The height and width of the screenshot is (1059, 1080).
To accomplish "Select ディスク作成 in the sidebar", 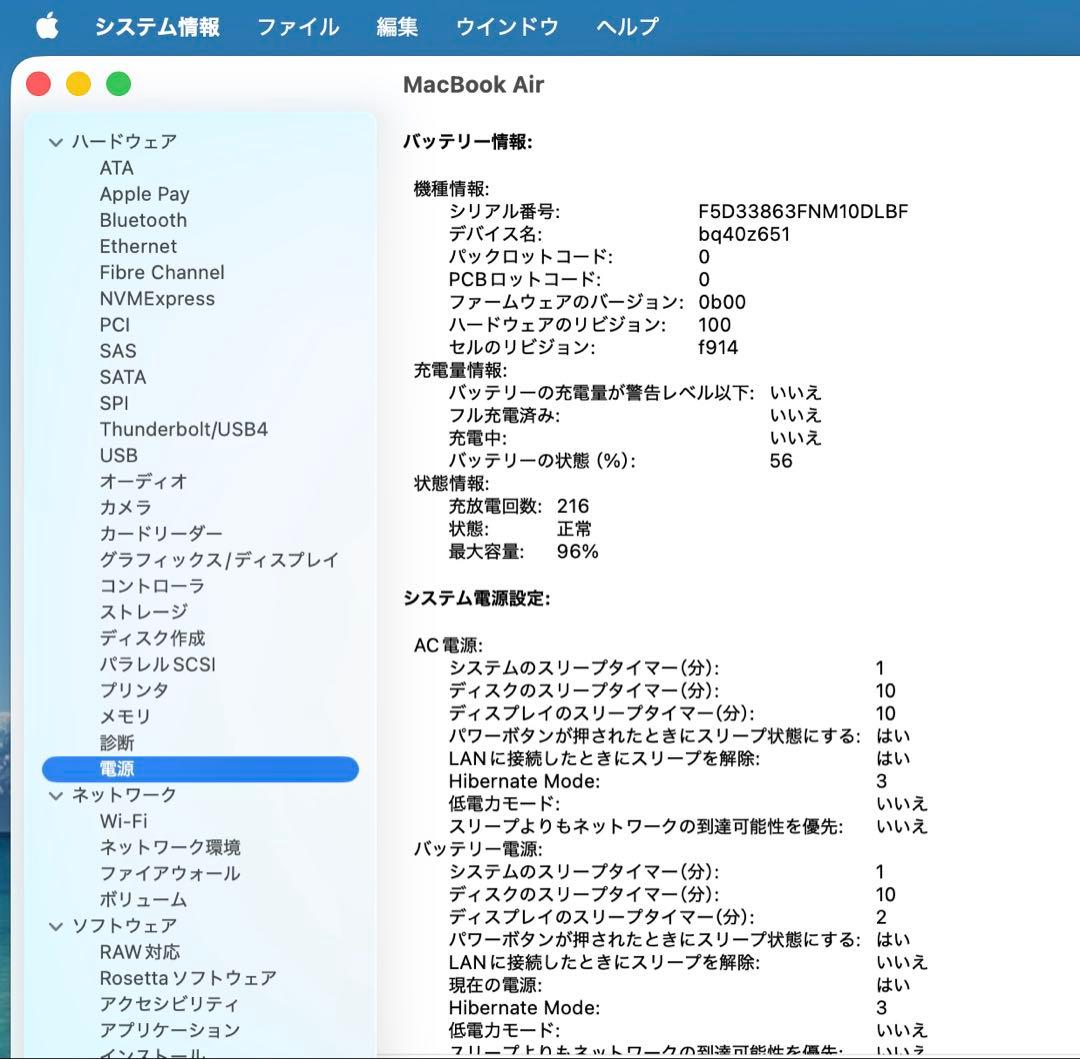I will [x=152, y=638].
